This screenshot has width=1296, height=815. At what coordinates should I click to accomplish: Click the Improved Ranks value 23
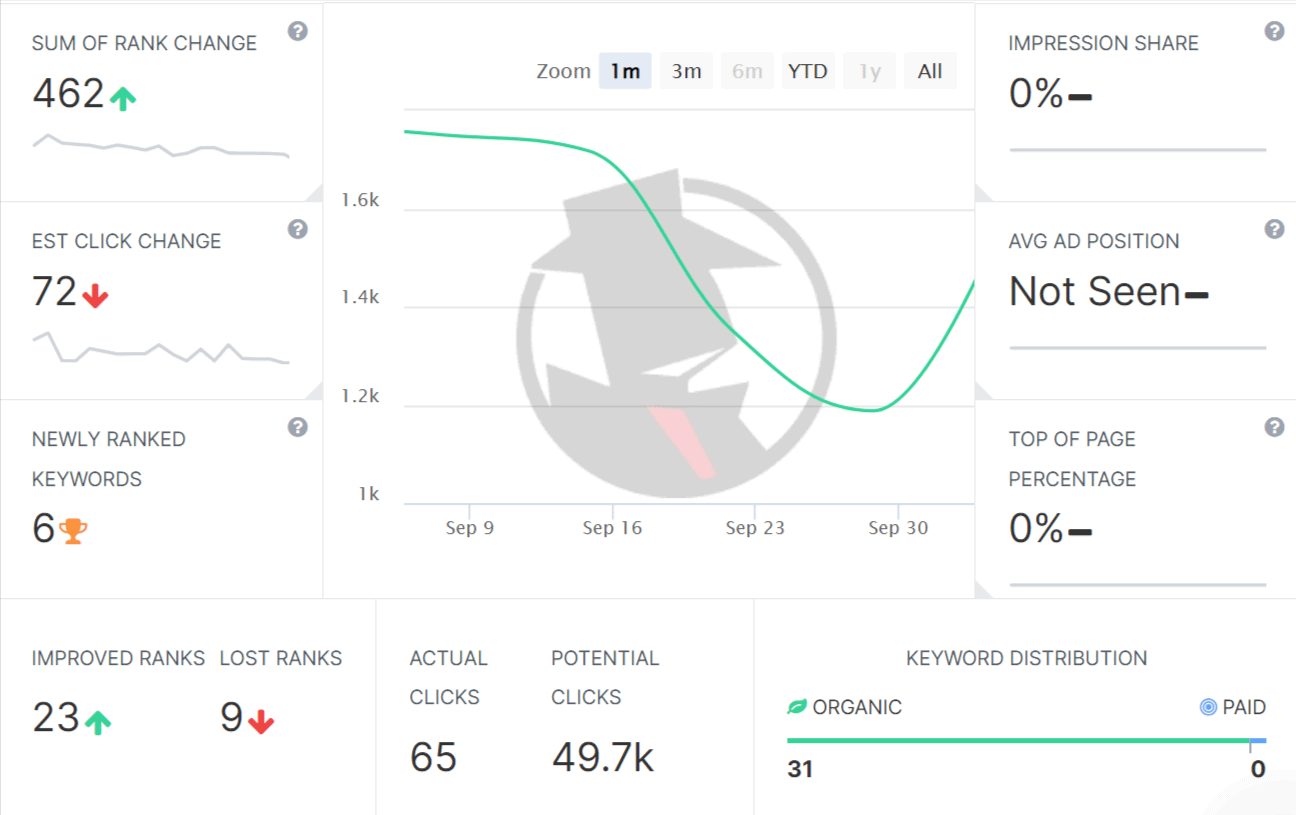click(56, 718)
